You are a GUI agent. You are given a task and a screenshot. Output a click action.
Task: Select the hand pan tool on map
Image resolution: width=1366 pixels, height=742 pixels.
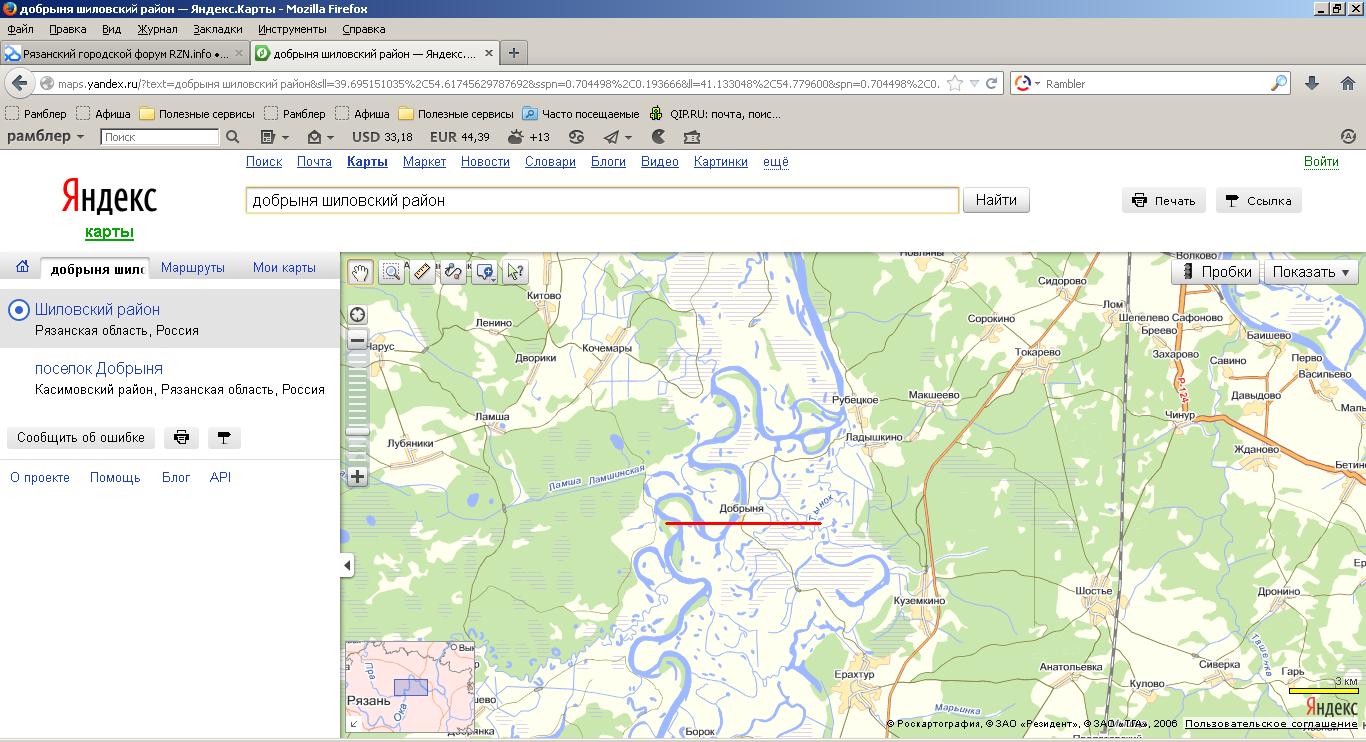(361, 271)
